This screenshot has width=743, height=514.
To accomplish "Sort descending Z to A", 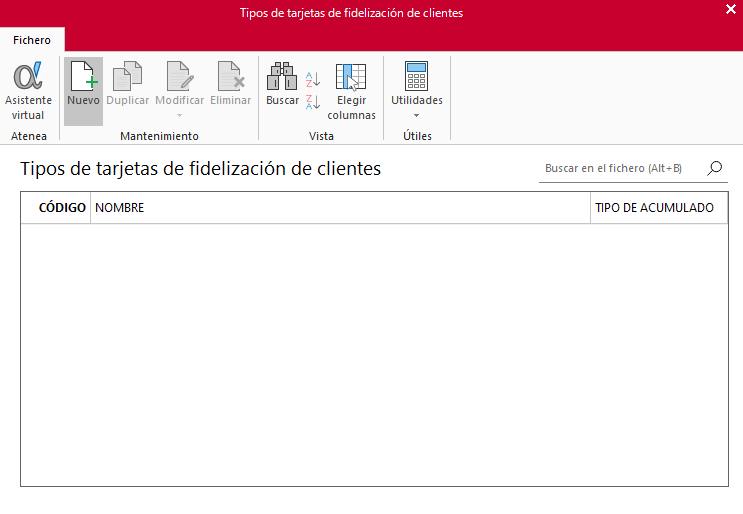I will coord(313,102).
